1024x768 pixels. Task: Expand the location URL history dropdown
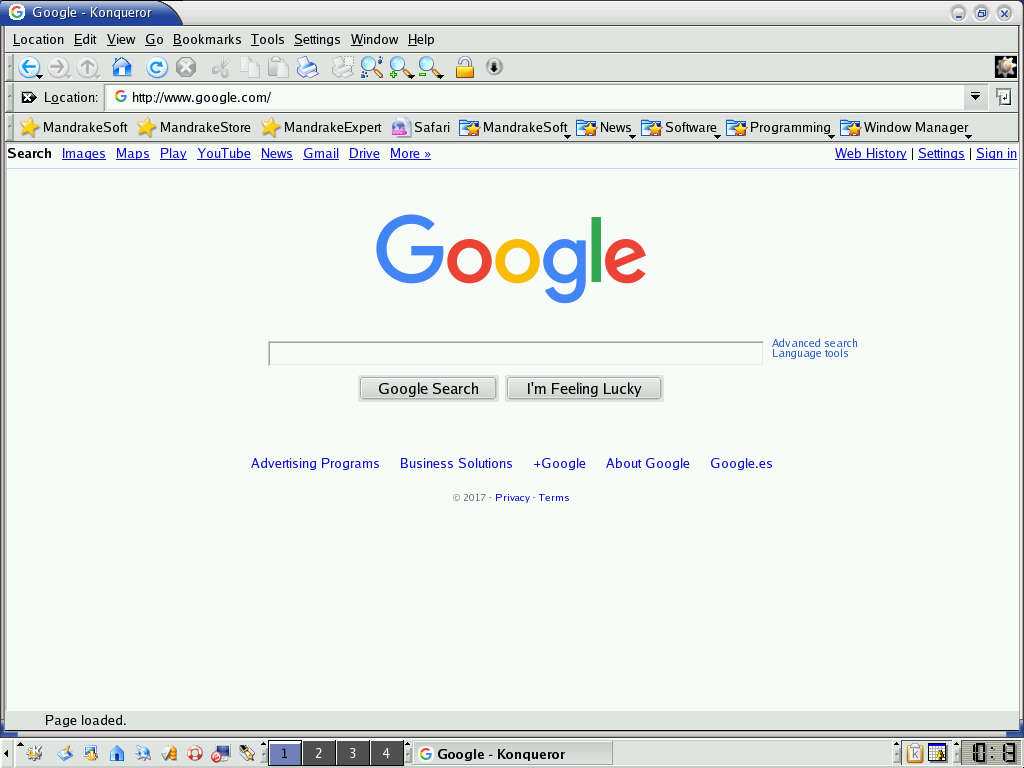click(975, 97)
